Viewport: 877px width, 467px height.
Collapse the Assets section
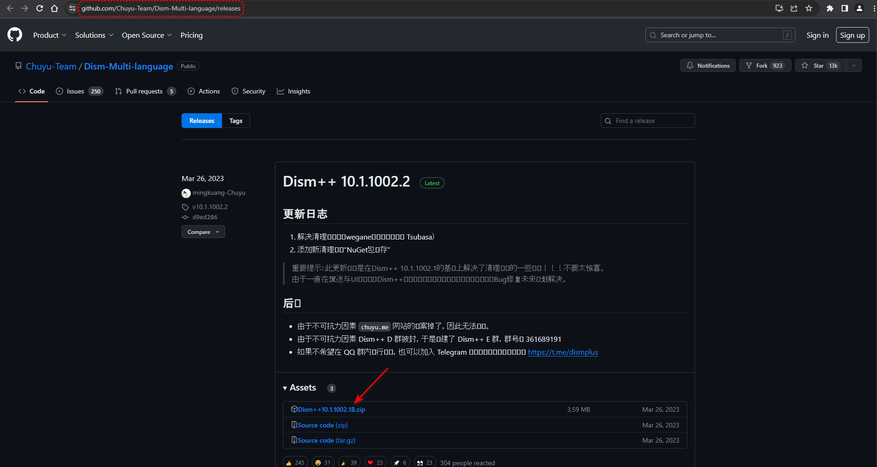click(300, 388)
